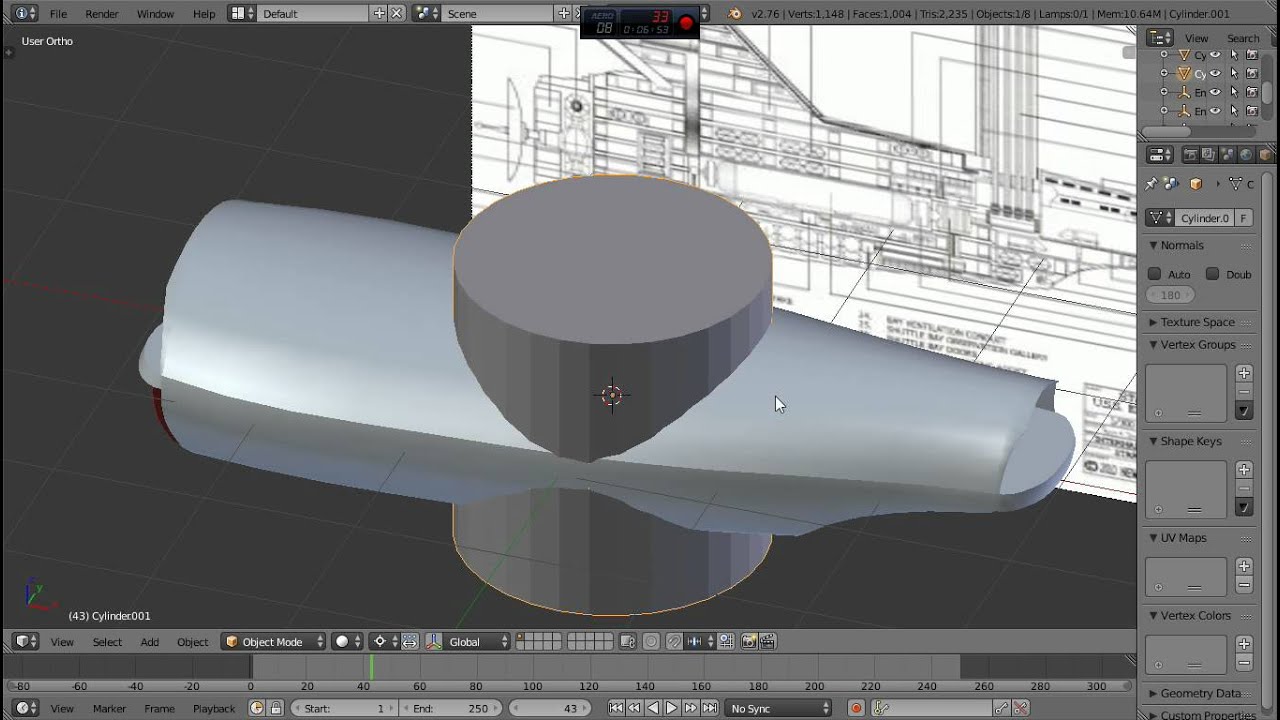Open the 3D view Add menu
This screenshot has height=720, width=1280.
(150, 642)
